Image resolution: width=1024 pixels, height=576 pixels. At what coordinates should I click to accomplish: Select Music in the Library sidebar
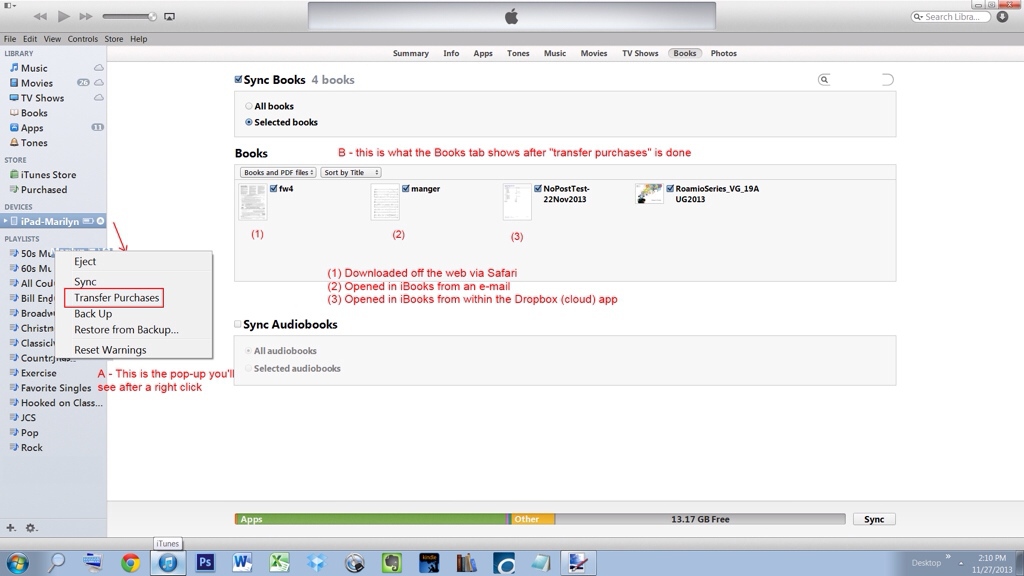click(x=34, y=68)
